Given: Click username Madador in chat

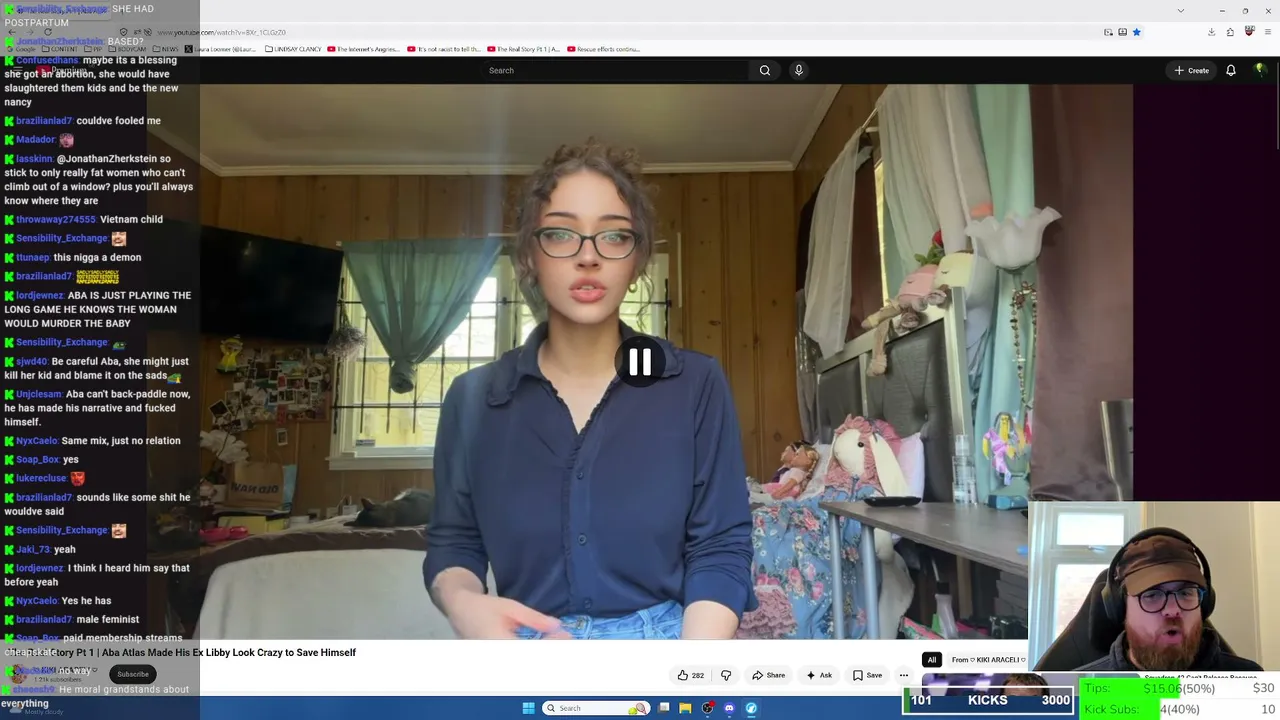Looking at the screenshot, I should [x=35, y=140].
